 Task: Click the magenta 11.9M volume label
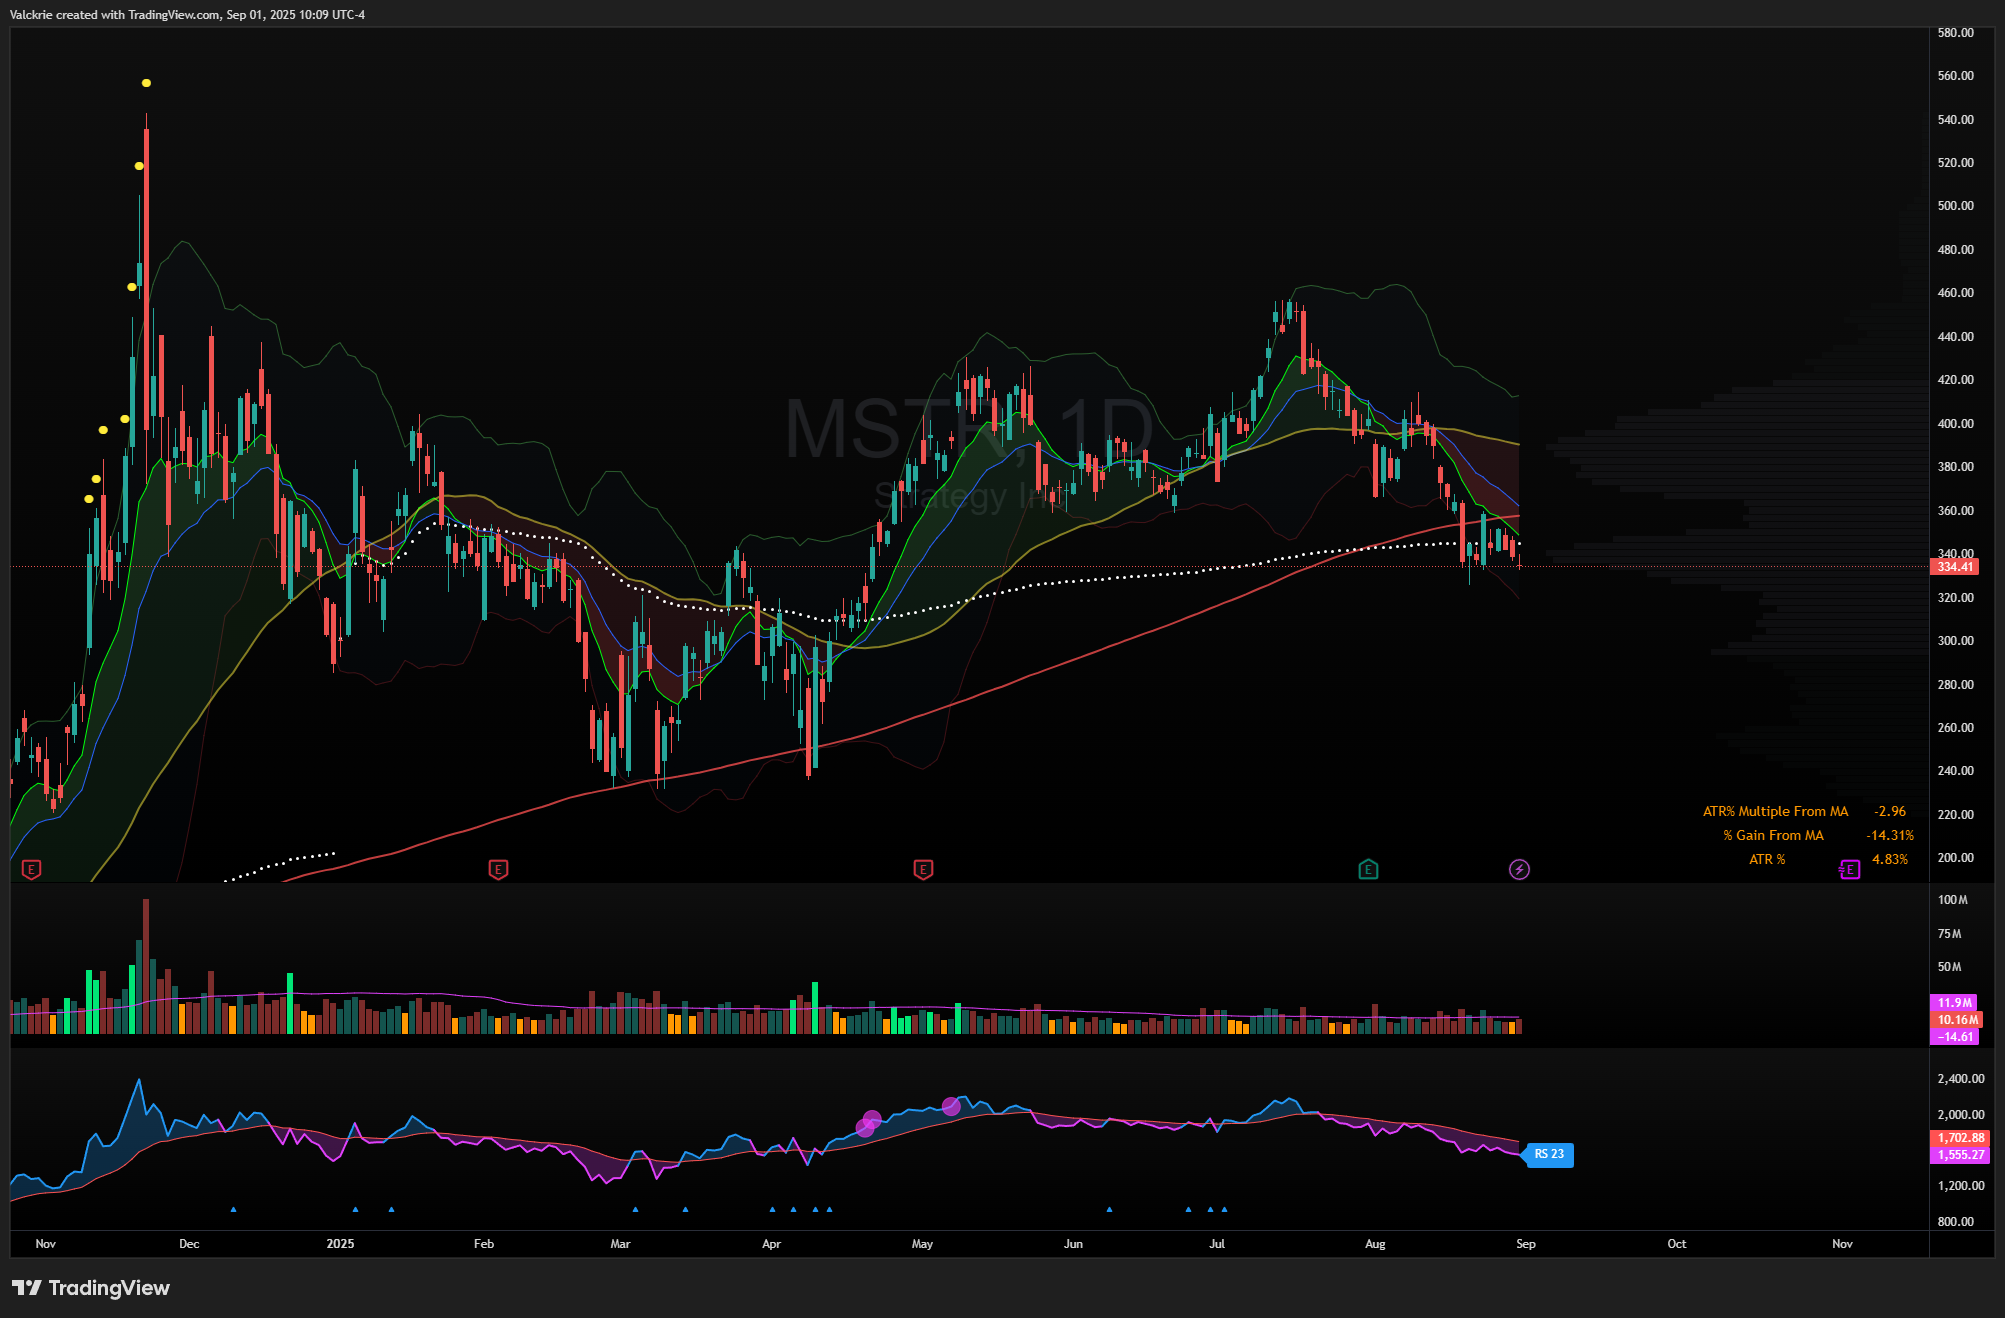tap(1954, 1003)
